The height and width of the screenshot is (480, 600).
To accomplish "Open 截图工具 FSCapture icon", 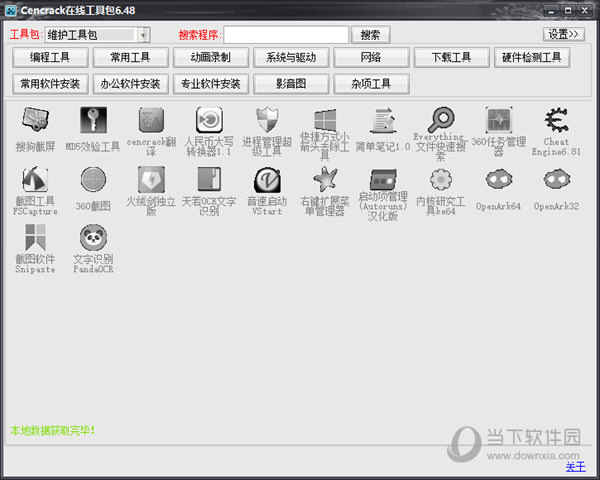I will [x=35, y=179].
